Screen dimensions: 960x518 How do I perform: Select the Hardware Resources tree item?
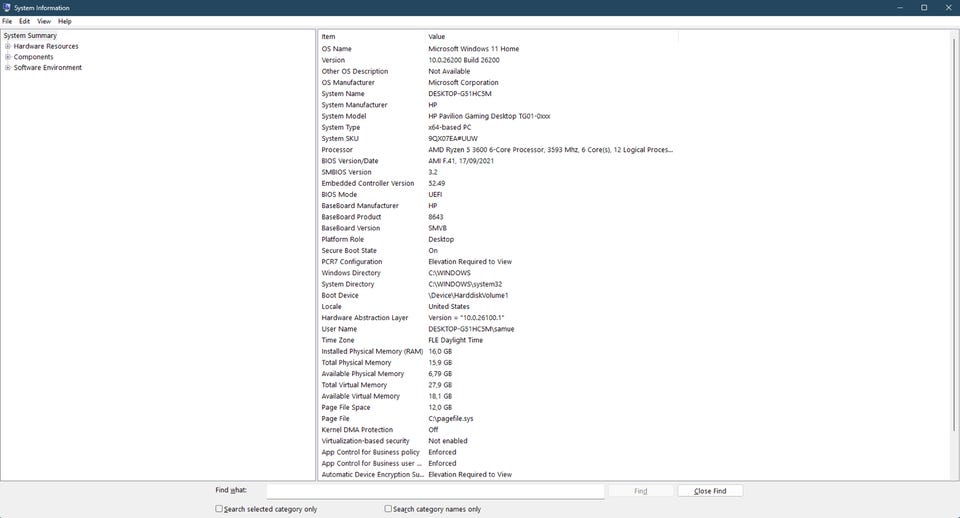(46, 46)
